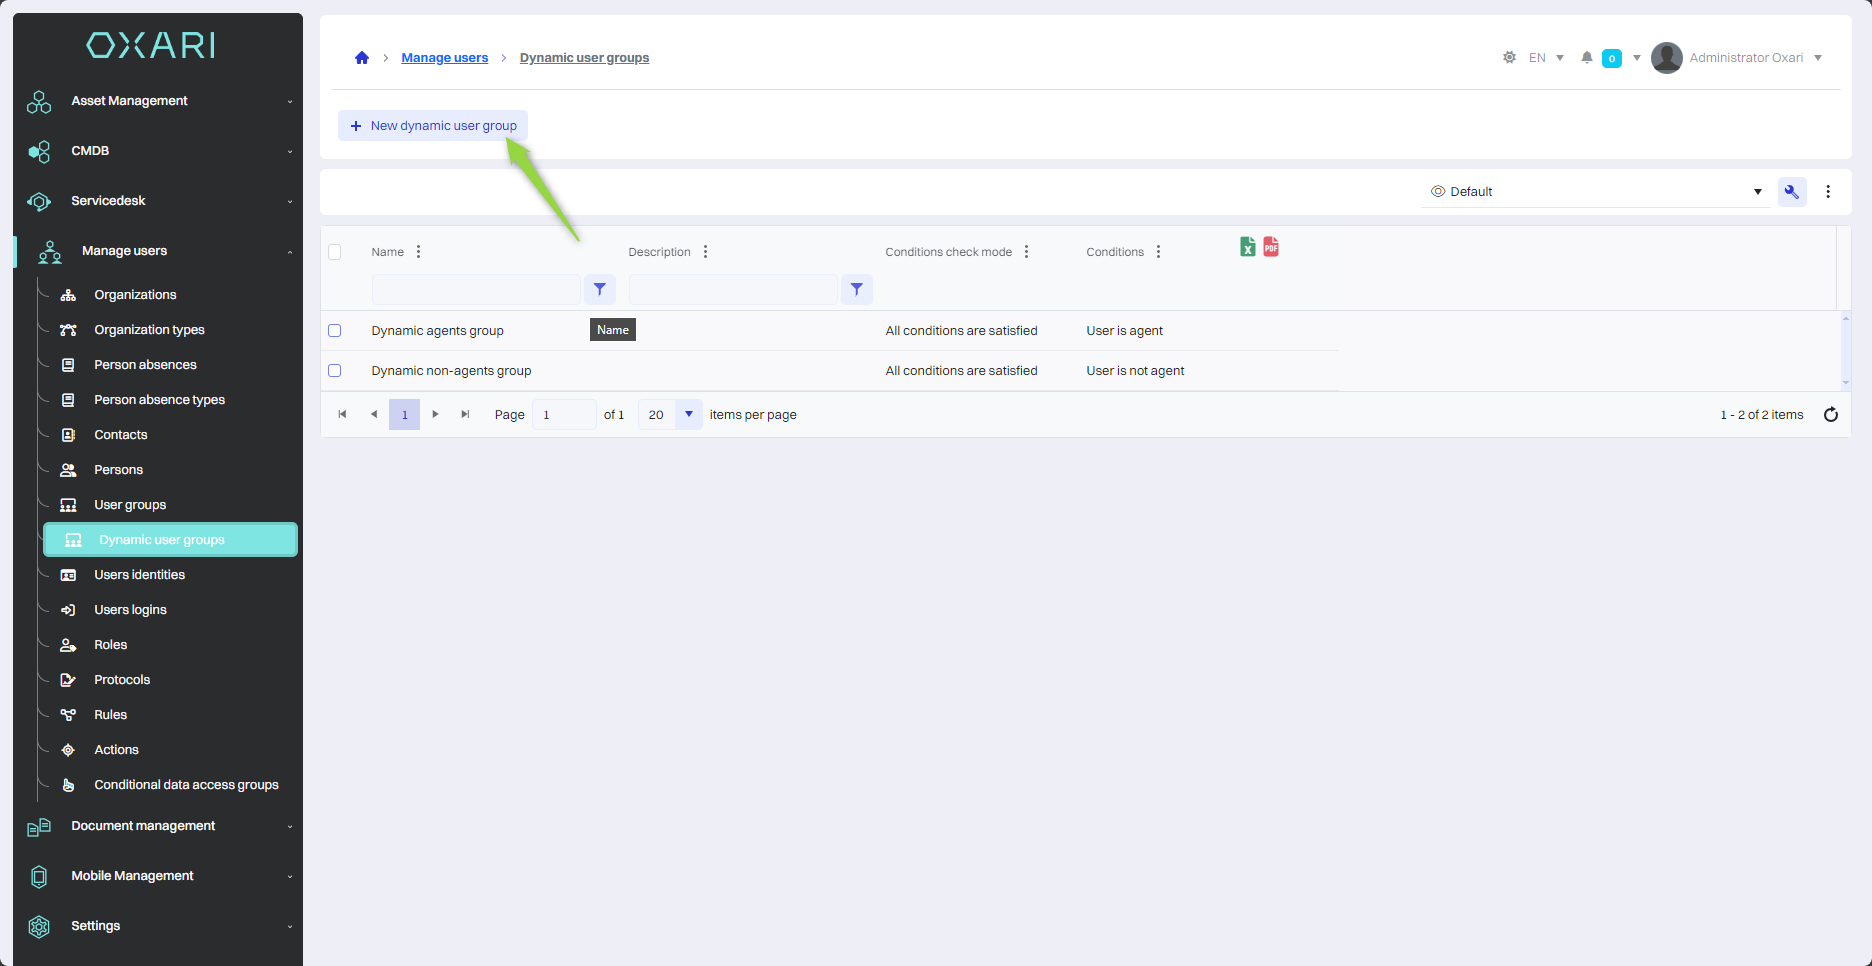Open User groups in sidebar

(x=130, y=505)
